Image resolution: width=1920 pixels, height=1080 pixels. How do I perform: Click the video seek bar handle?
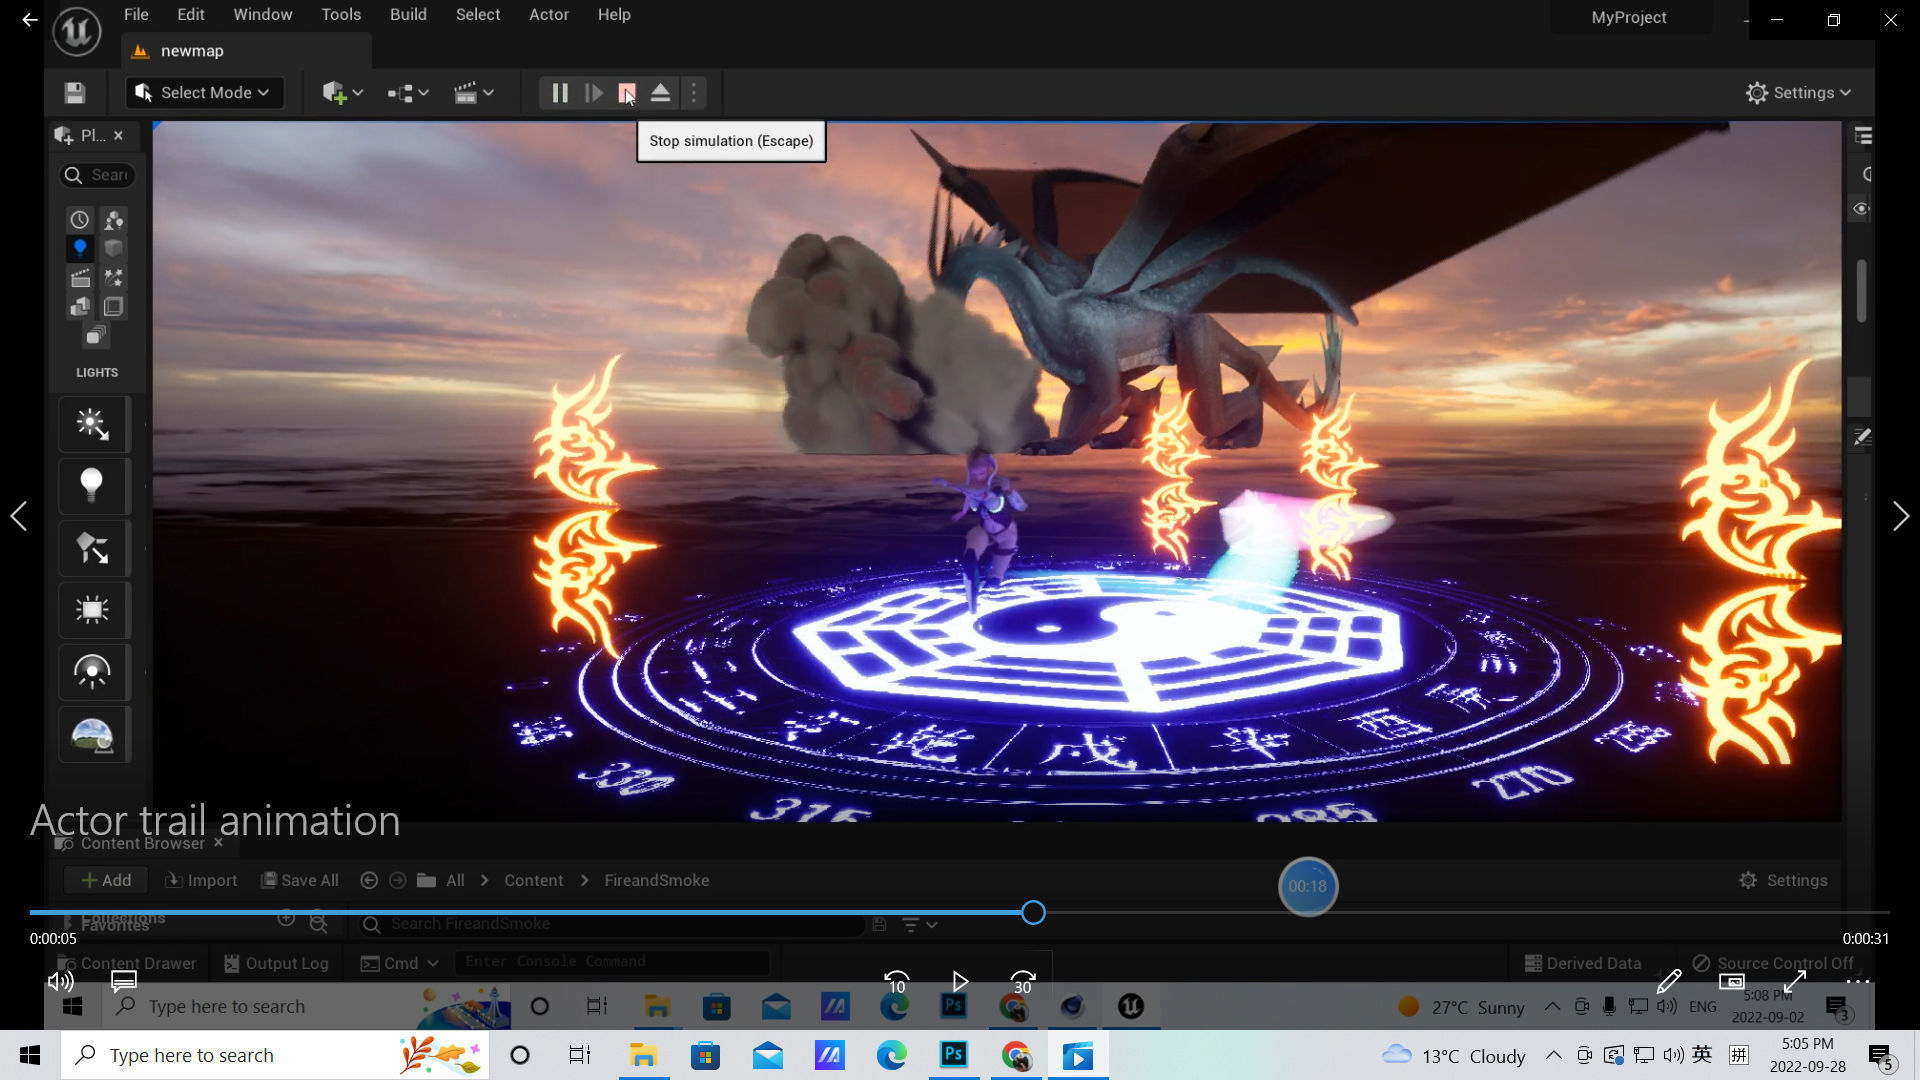point(1033,912)
